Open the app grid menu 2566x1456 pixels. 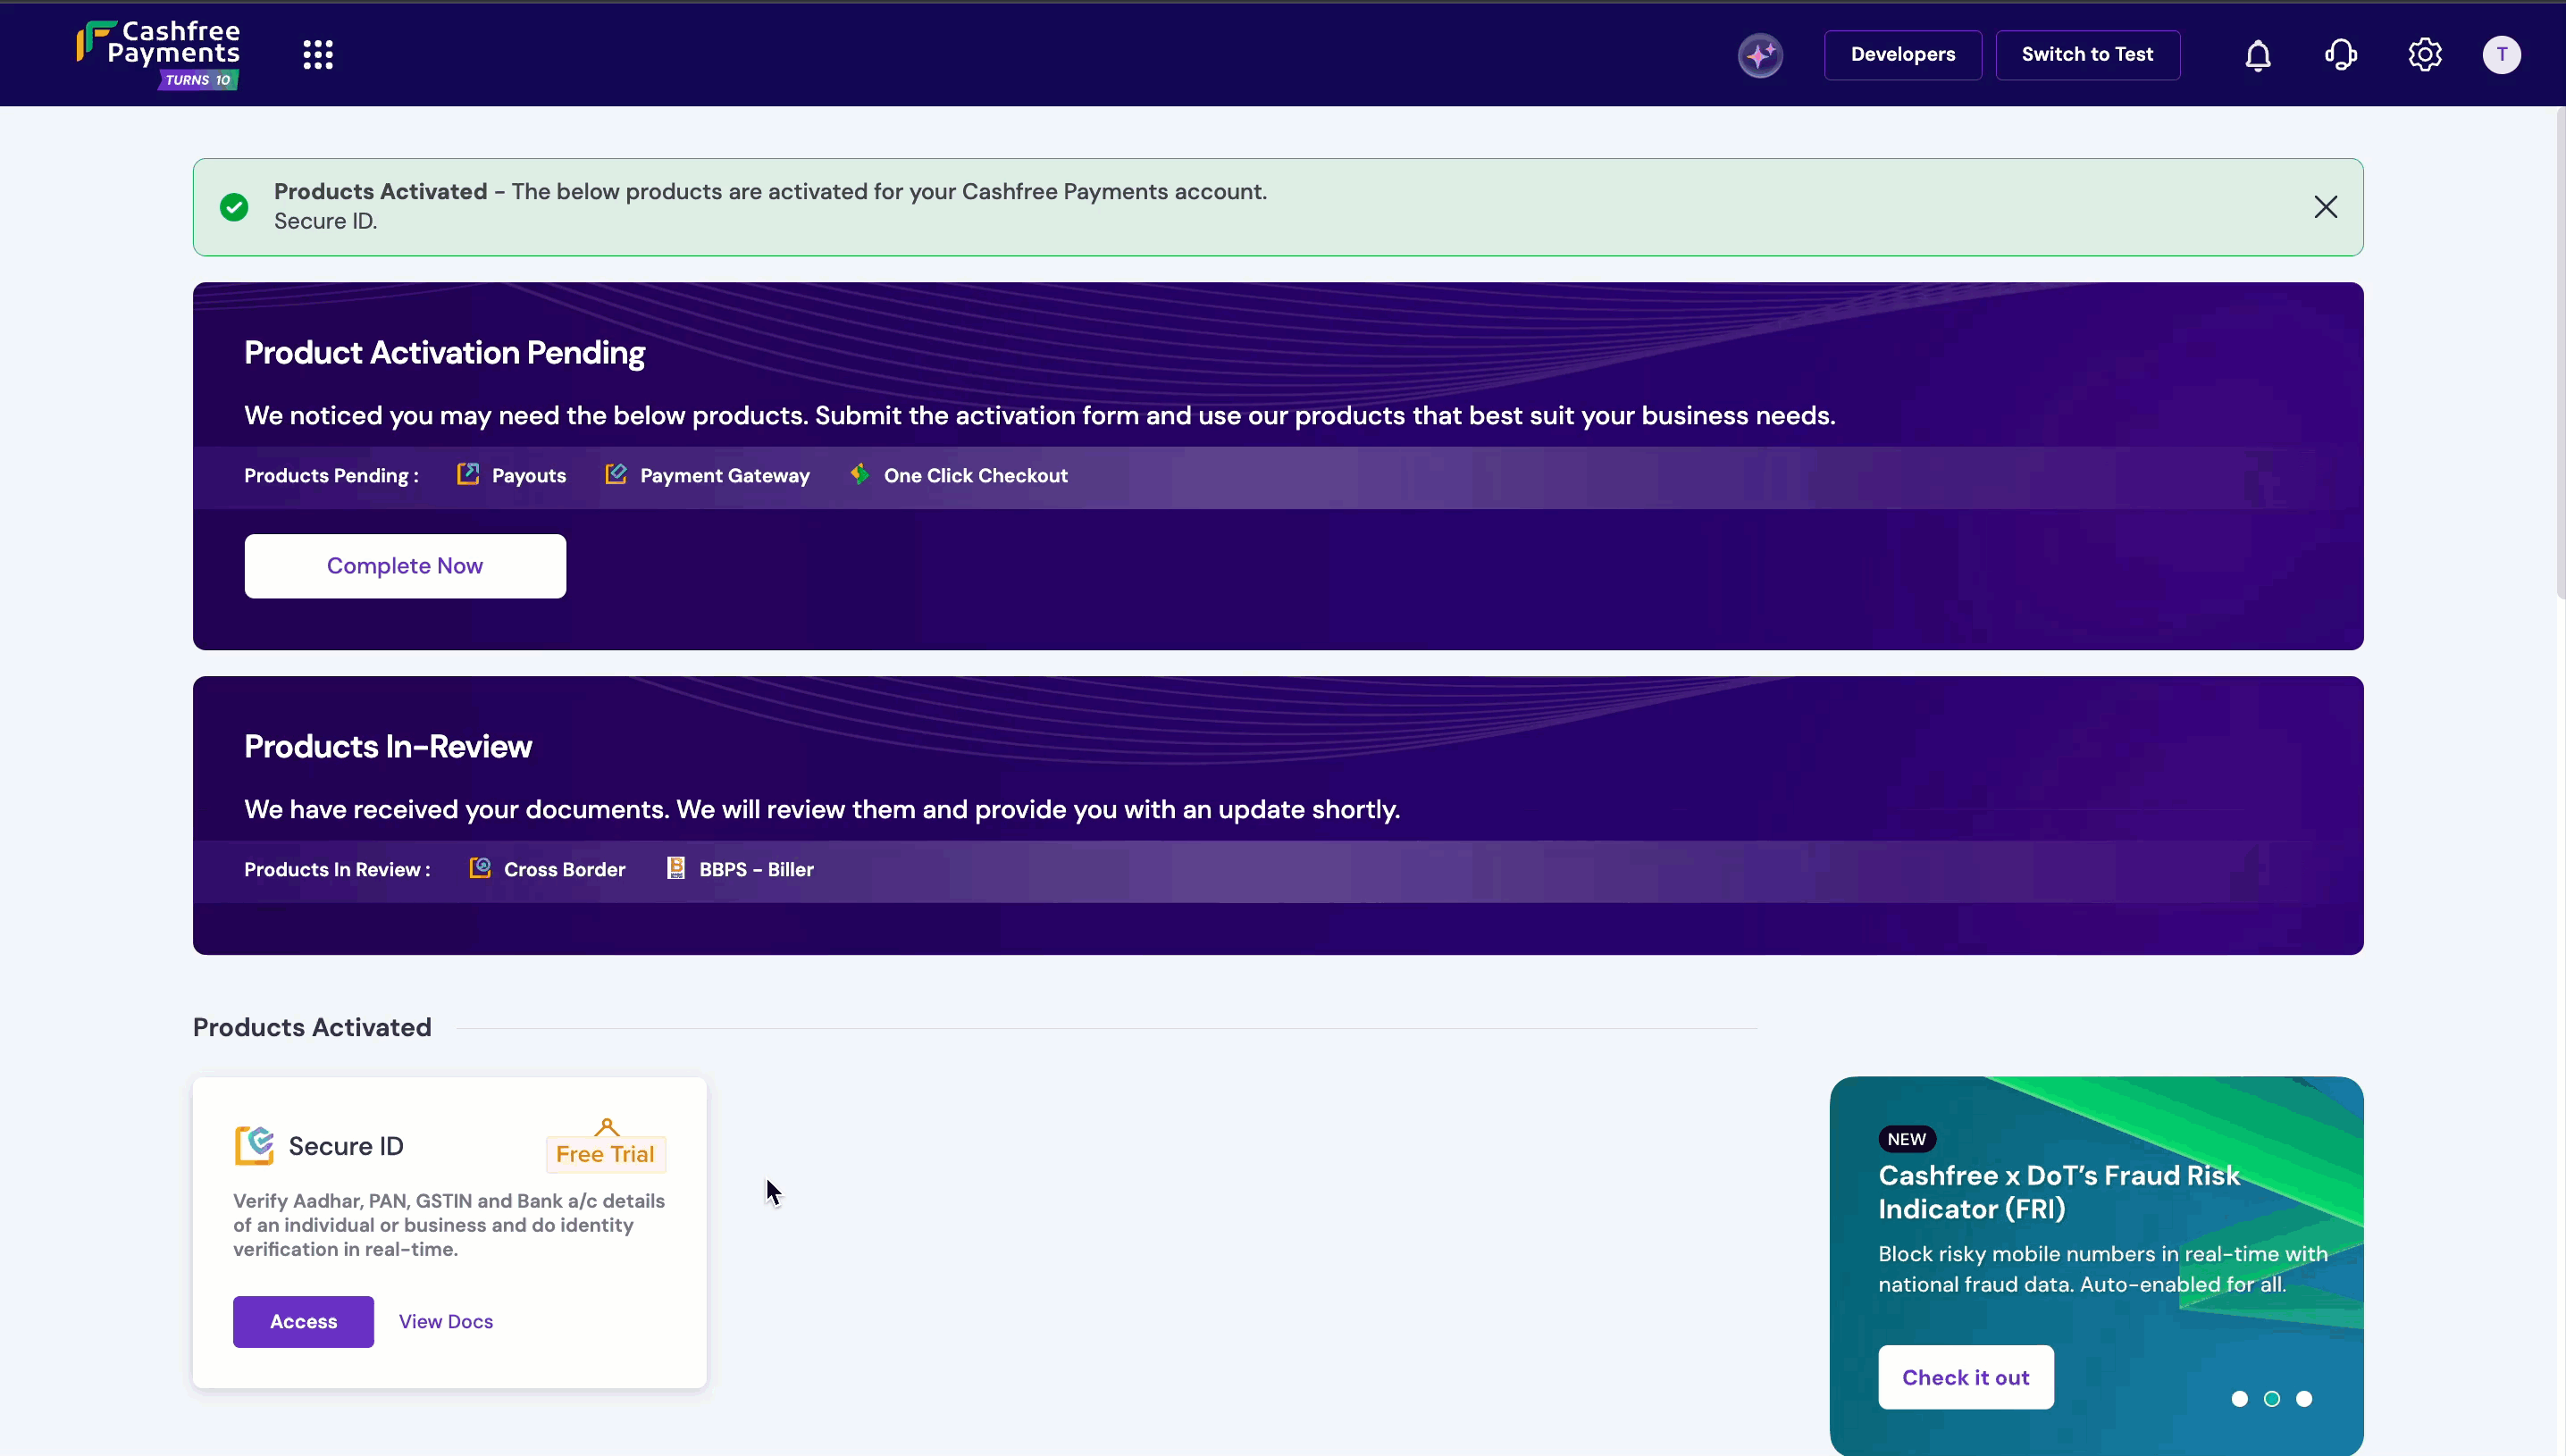(318, 54)
